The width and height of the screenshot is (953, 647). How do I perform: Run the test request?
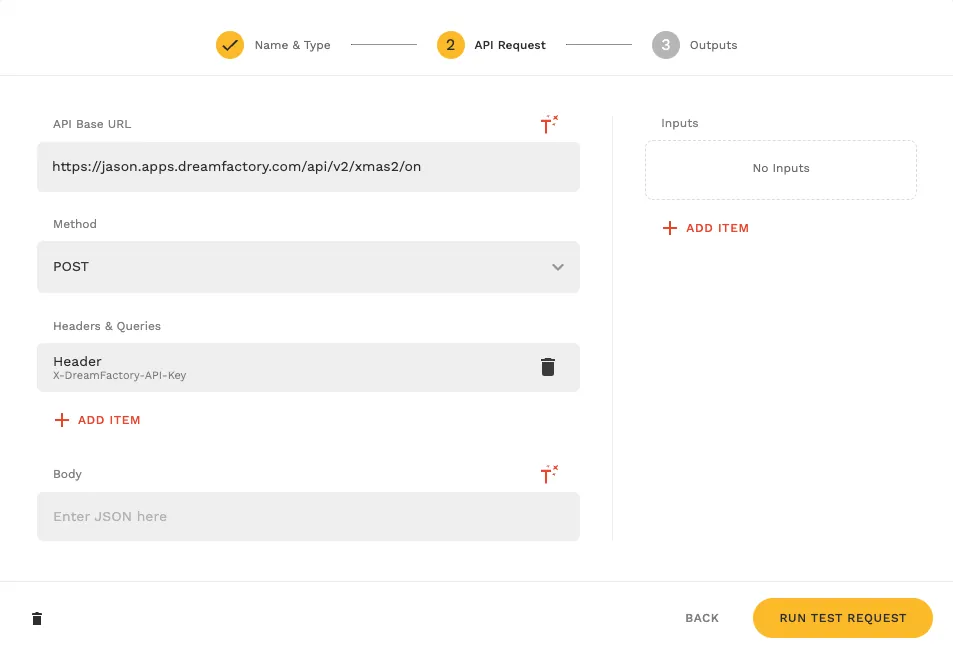click(x=842, y=618)
